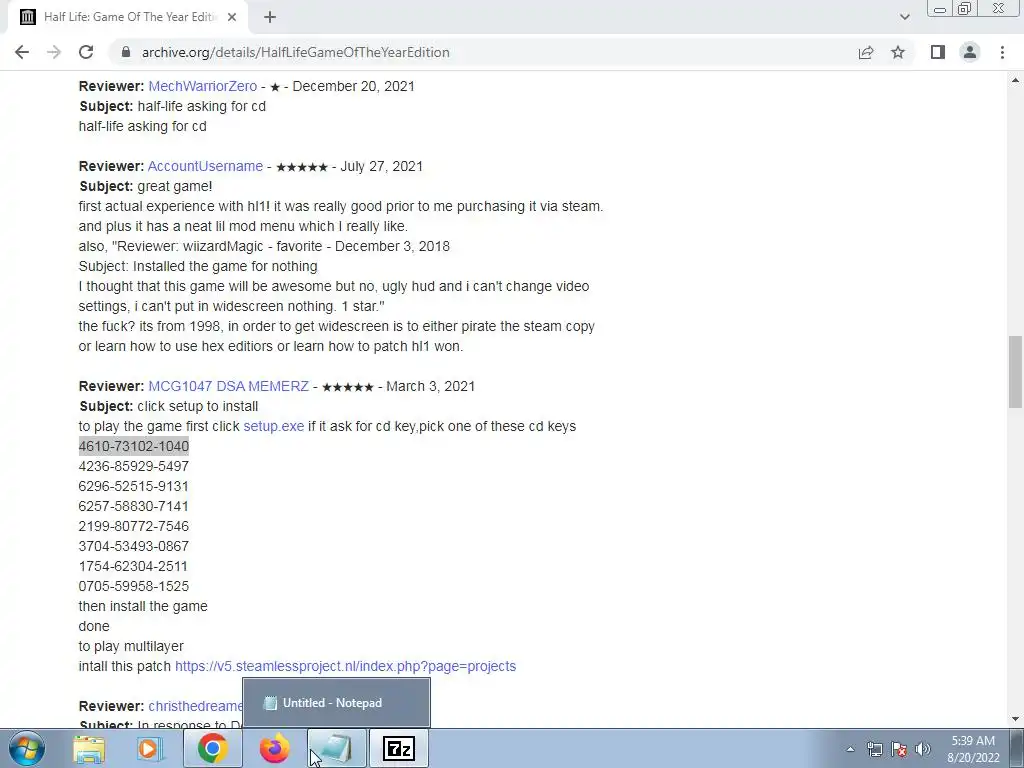Show hidden system tray icons
This screenshot has height=768, width=1024.
tap(850, 749)
